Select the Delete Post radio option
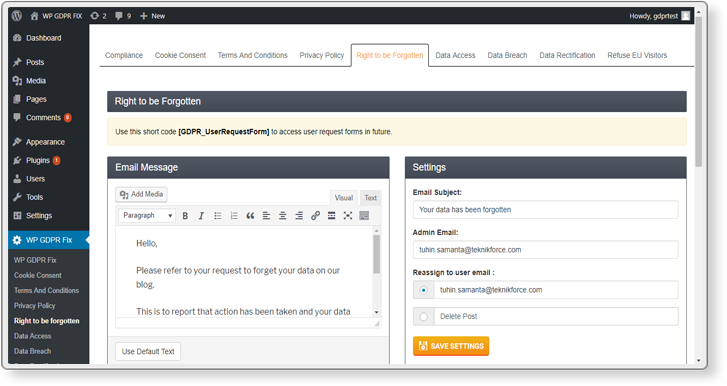 coord(423,316)
